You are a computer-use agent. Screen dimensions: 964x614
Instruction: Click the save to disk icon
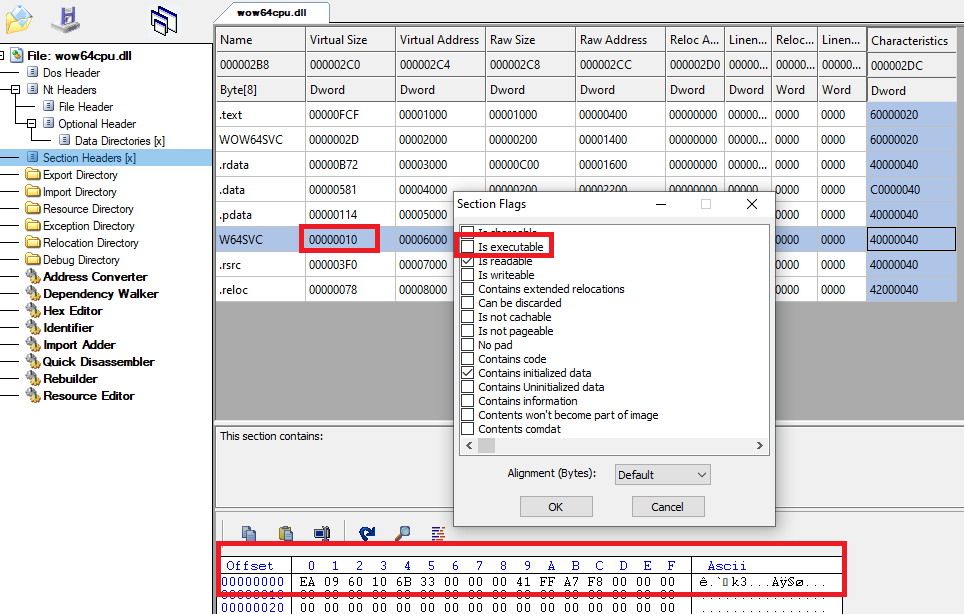coord(66,19)
